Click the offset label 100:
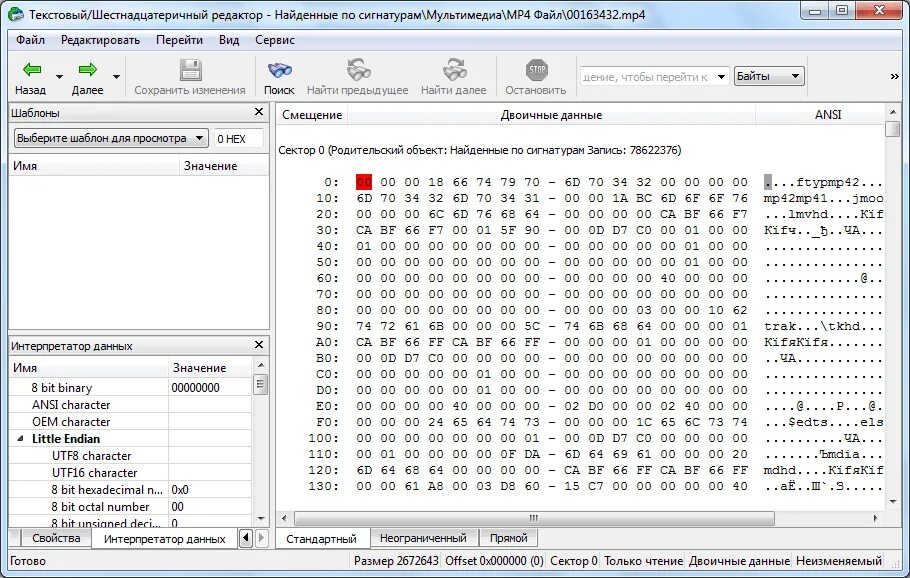 (324, 438)
